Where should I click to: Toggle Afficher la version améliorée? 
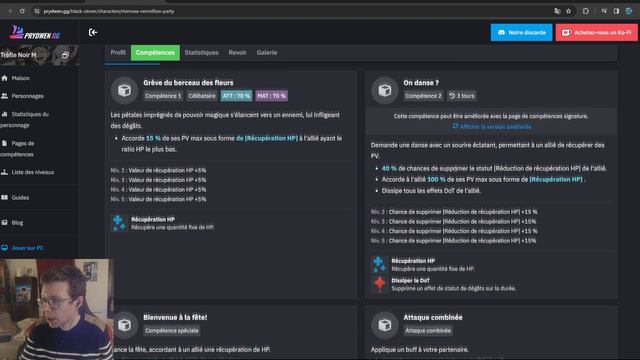tap(492, 127)
